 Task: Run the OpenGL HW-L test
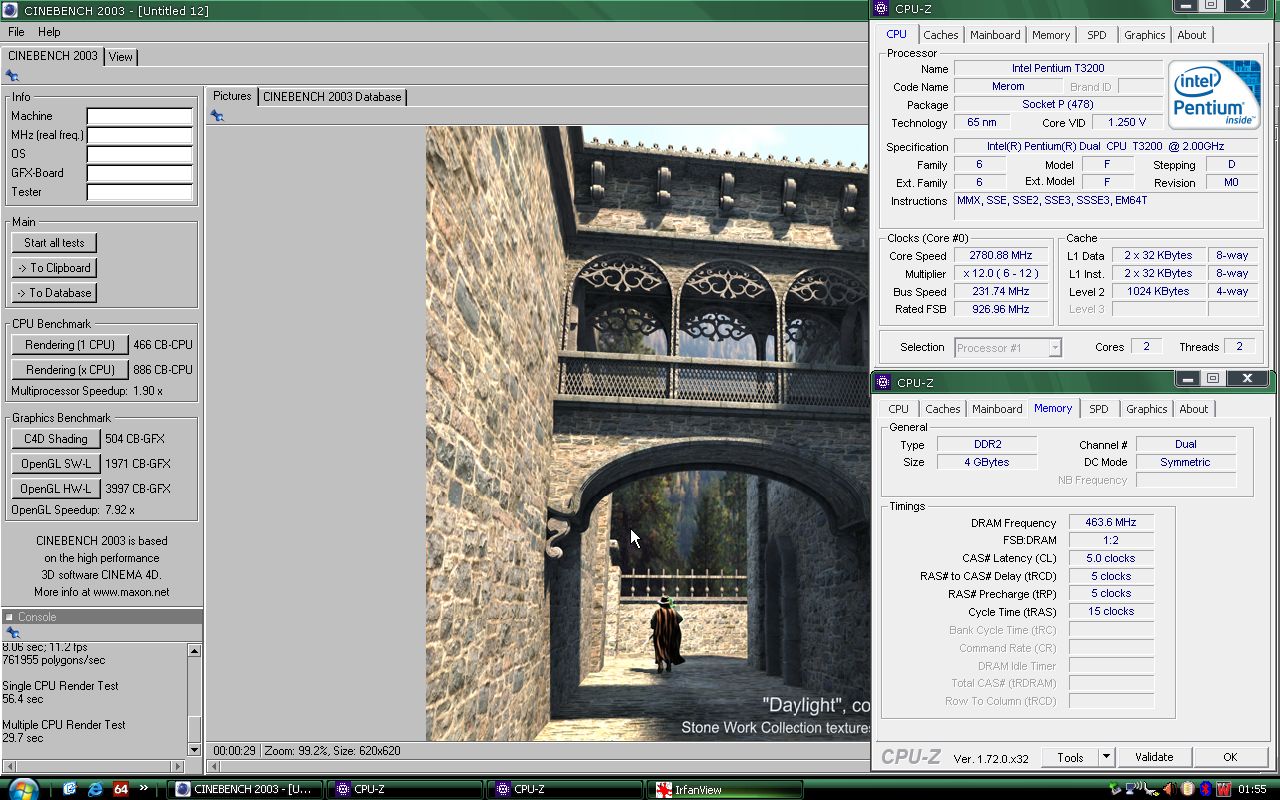click(55, 489)
